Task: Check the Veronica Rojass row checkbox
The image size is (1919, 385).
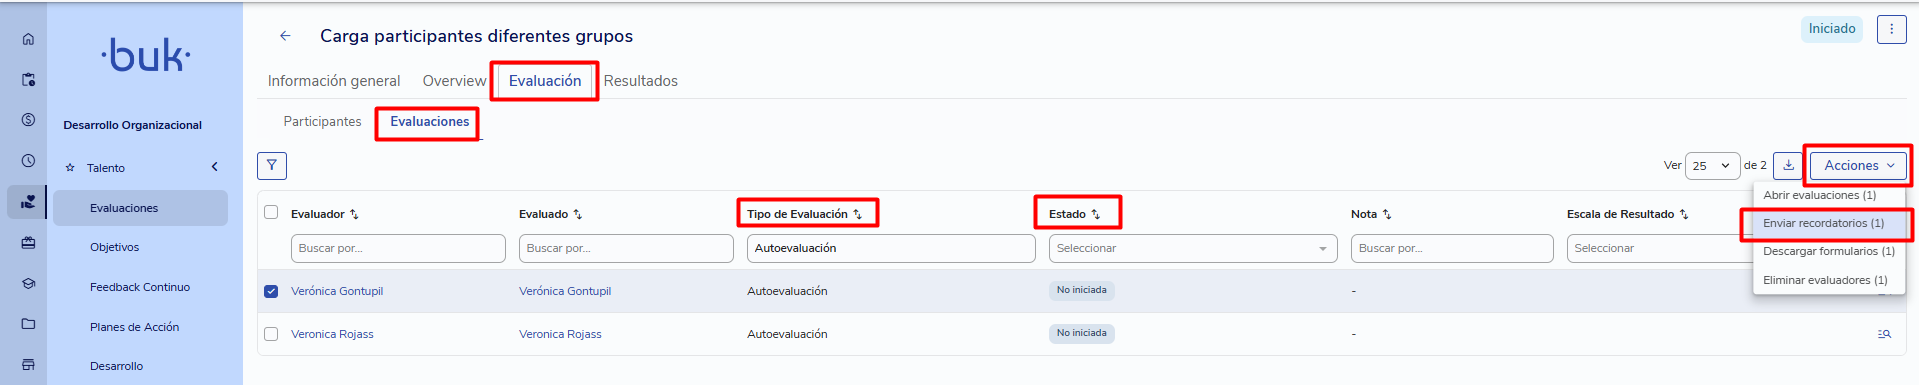Action: click(271, 334)
